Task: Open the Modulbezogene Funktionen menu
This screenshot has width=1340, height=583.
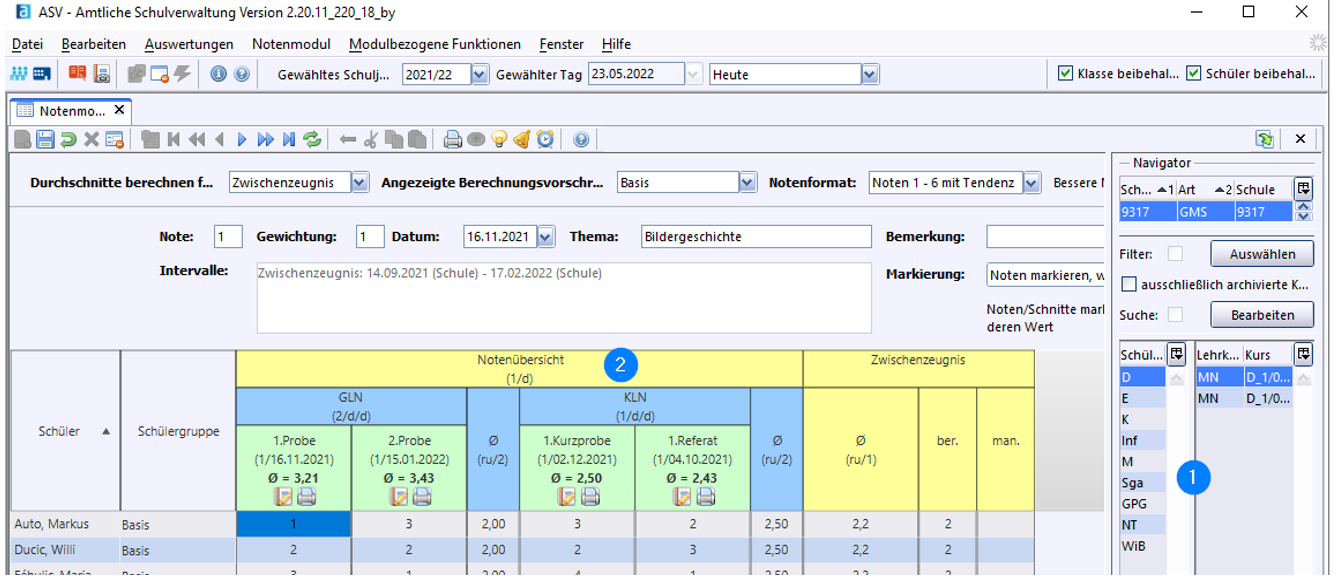Action: [434, 44]
